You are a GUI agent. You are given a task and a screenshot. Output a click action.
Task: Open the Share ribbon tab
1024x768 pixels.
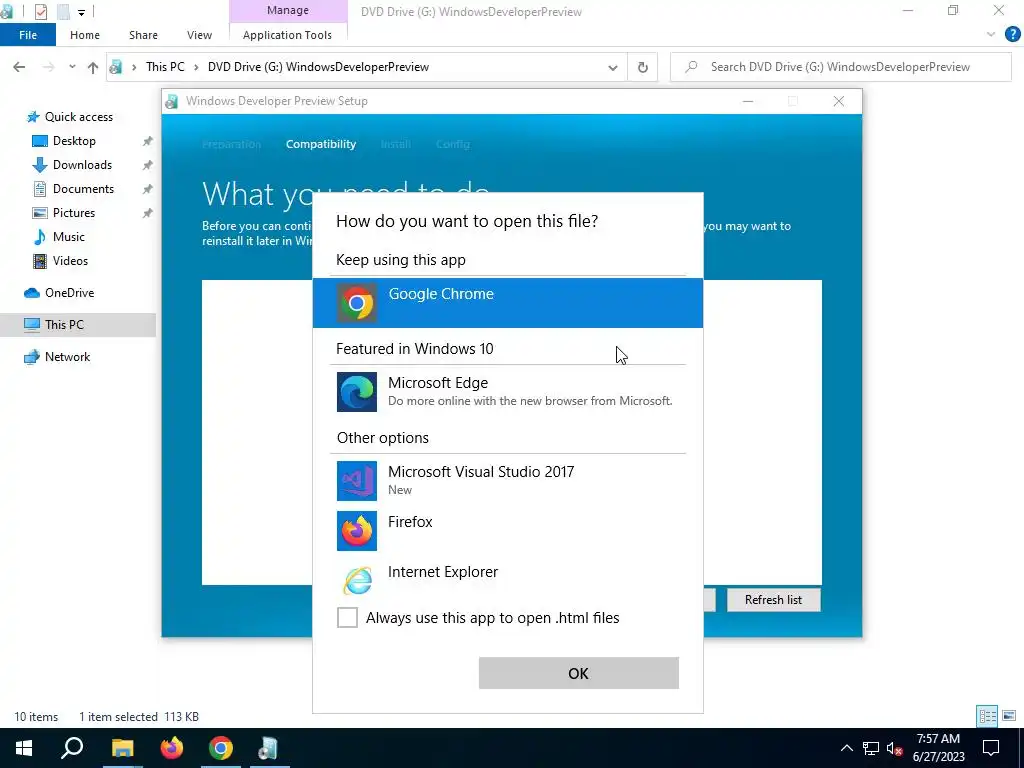tap(143, 35)
